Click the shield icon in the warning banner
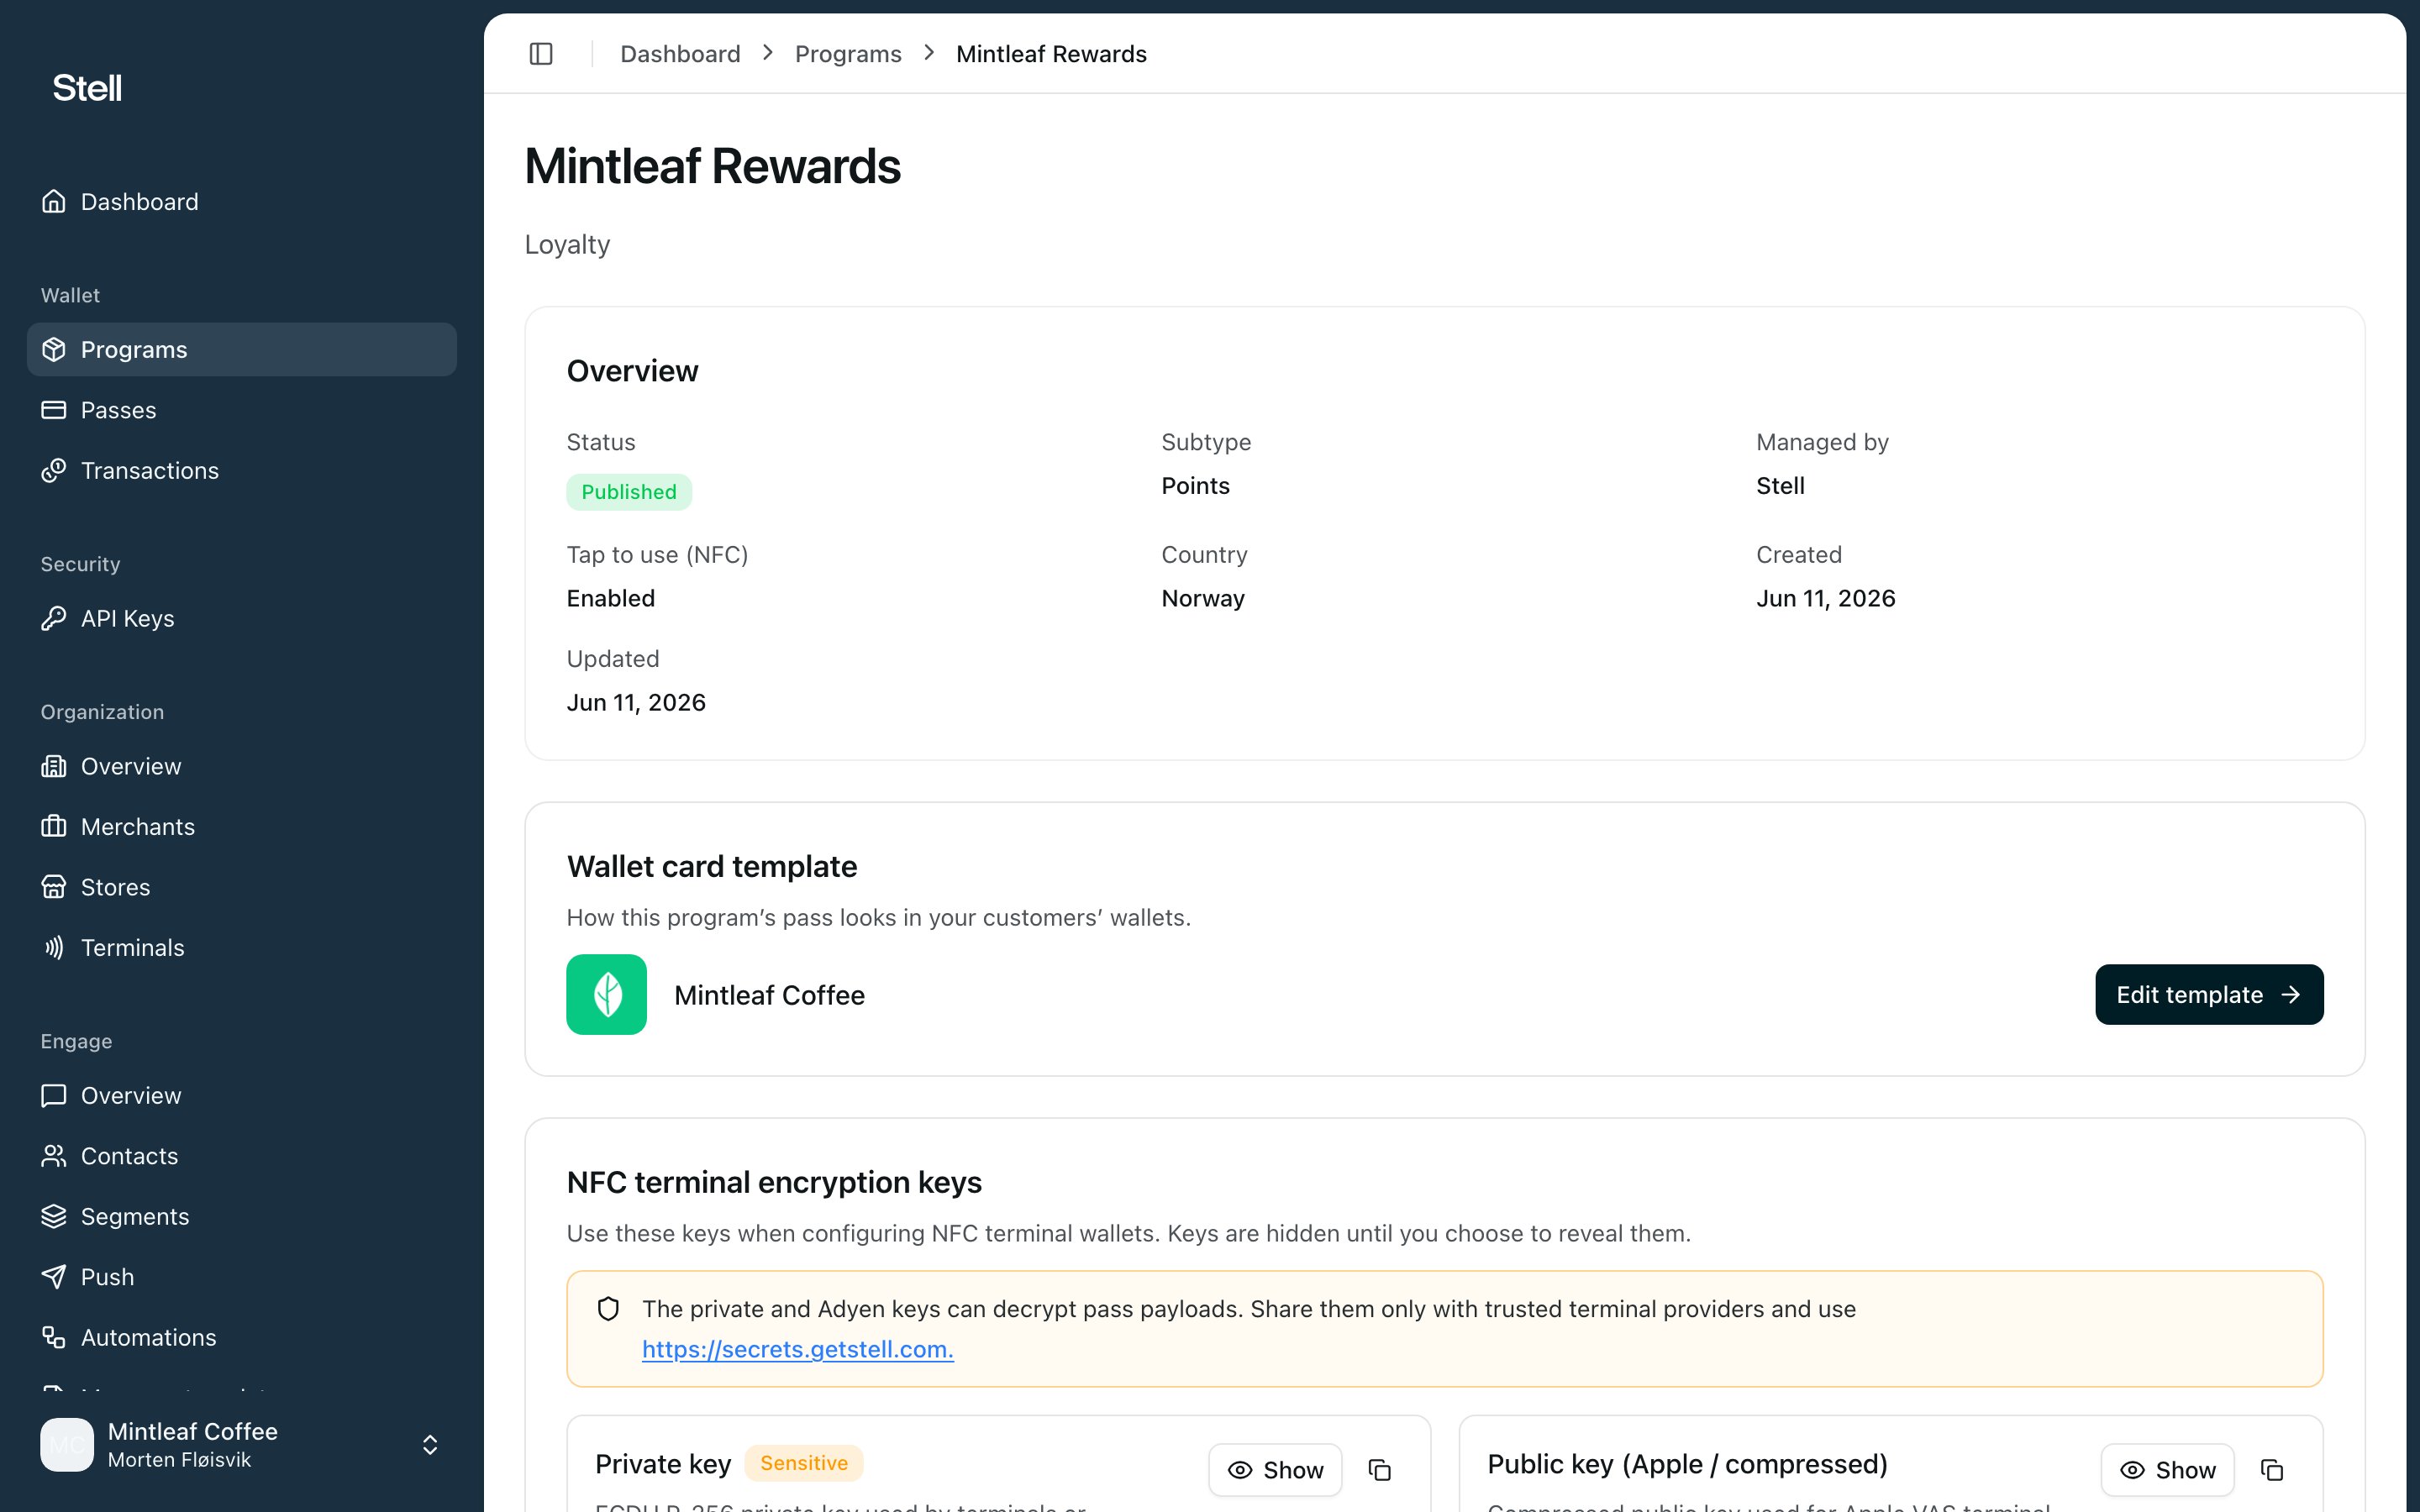This screenshot has width=2420, height=1512. [608, 1309]
